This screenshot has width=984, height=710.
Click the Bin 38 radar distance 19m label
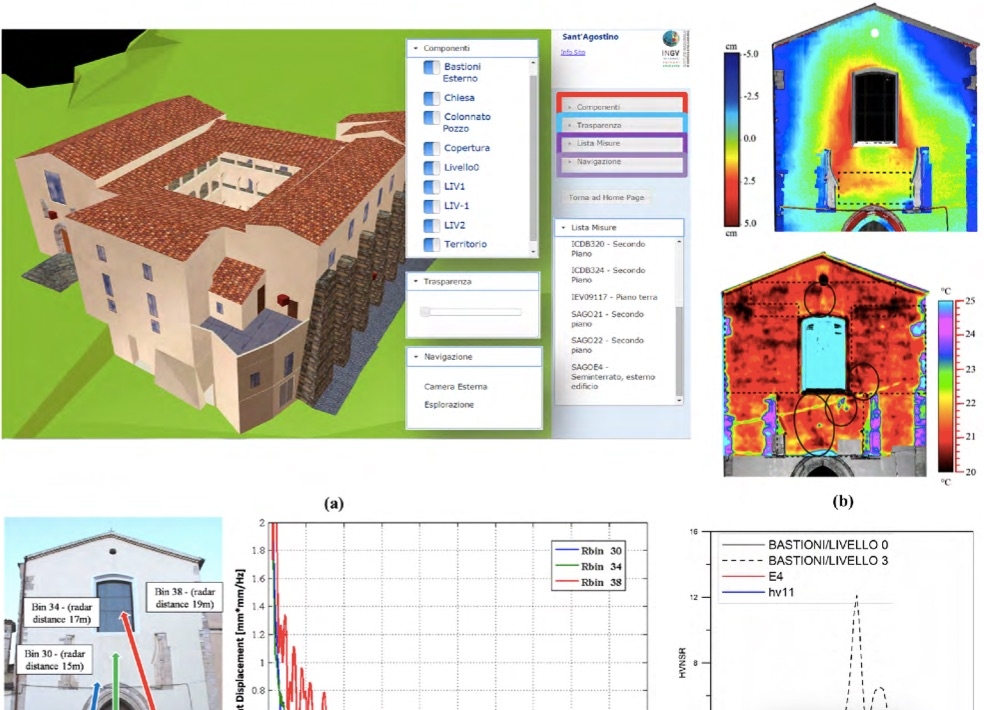(x=185, y=598)
